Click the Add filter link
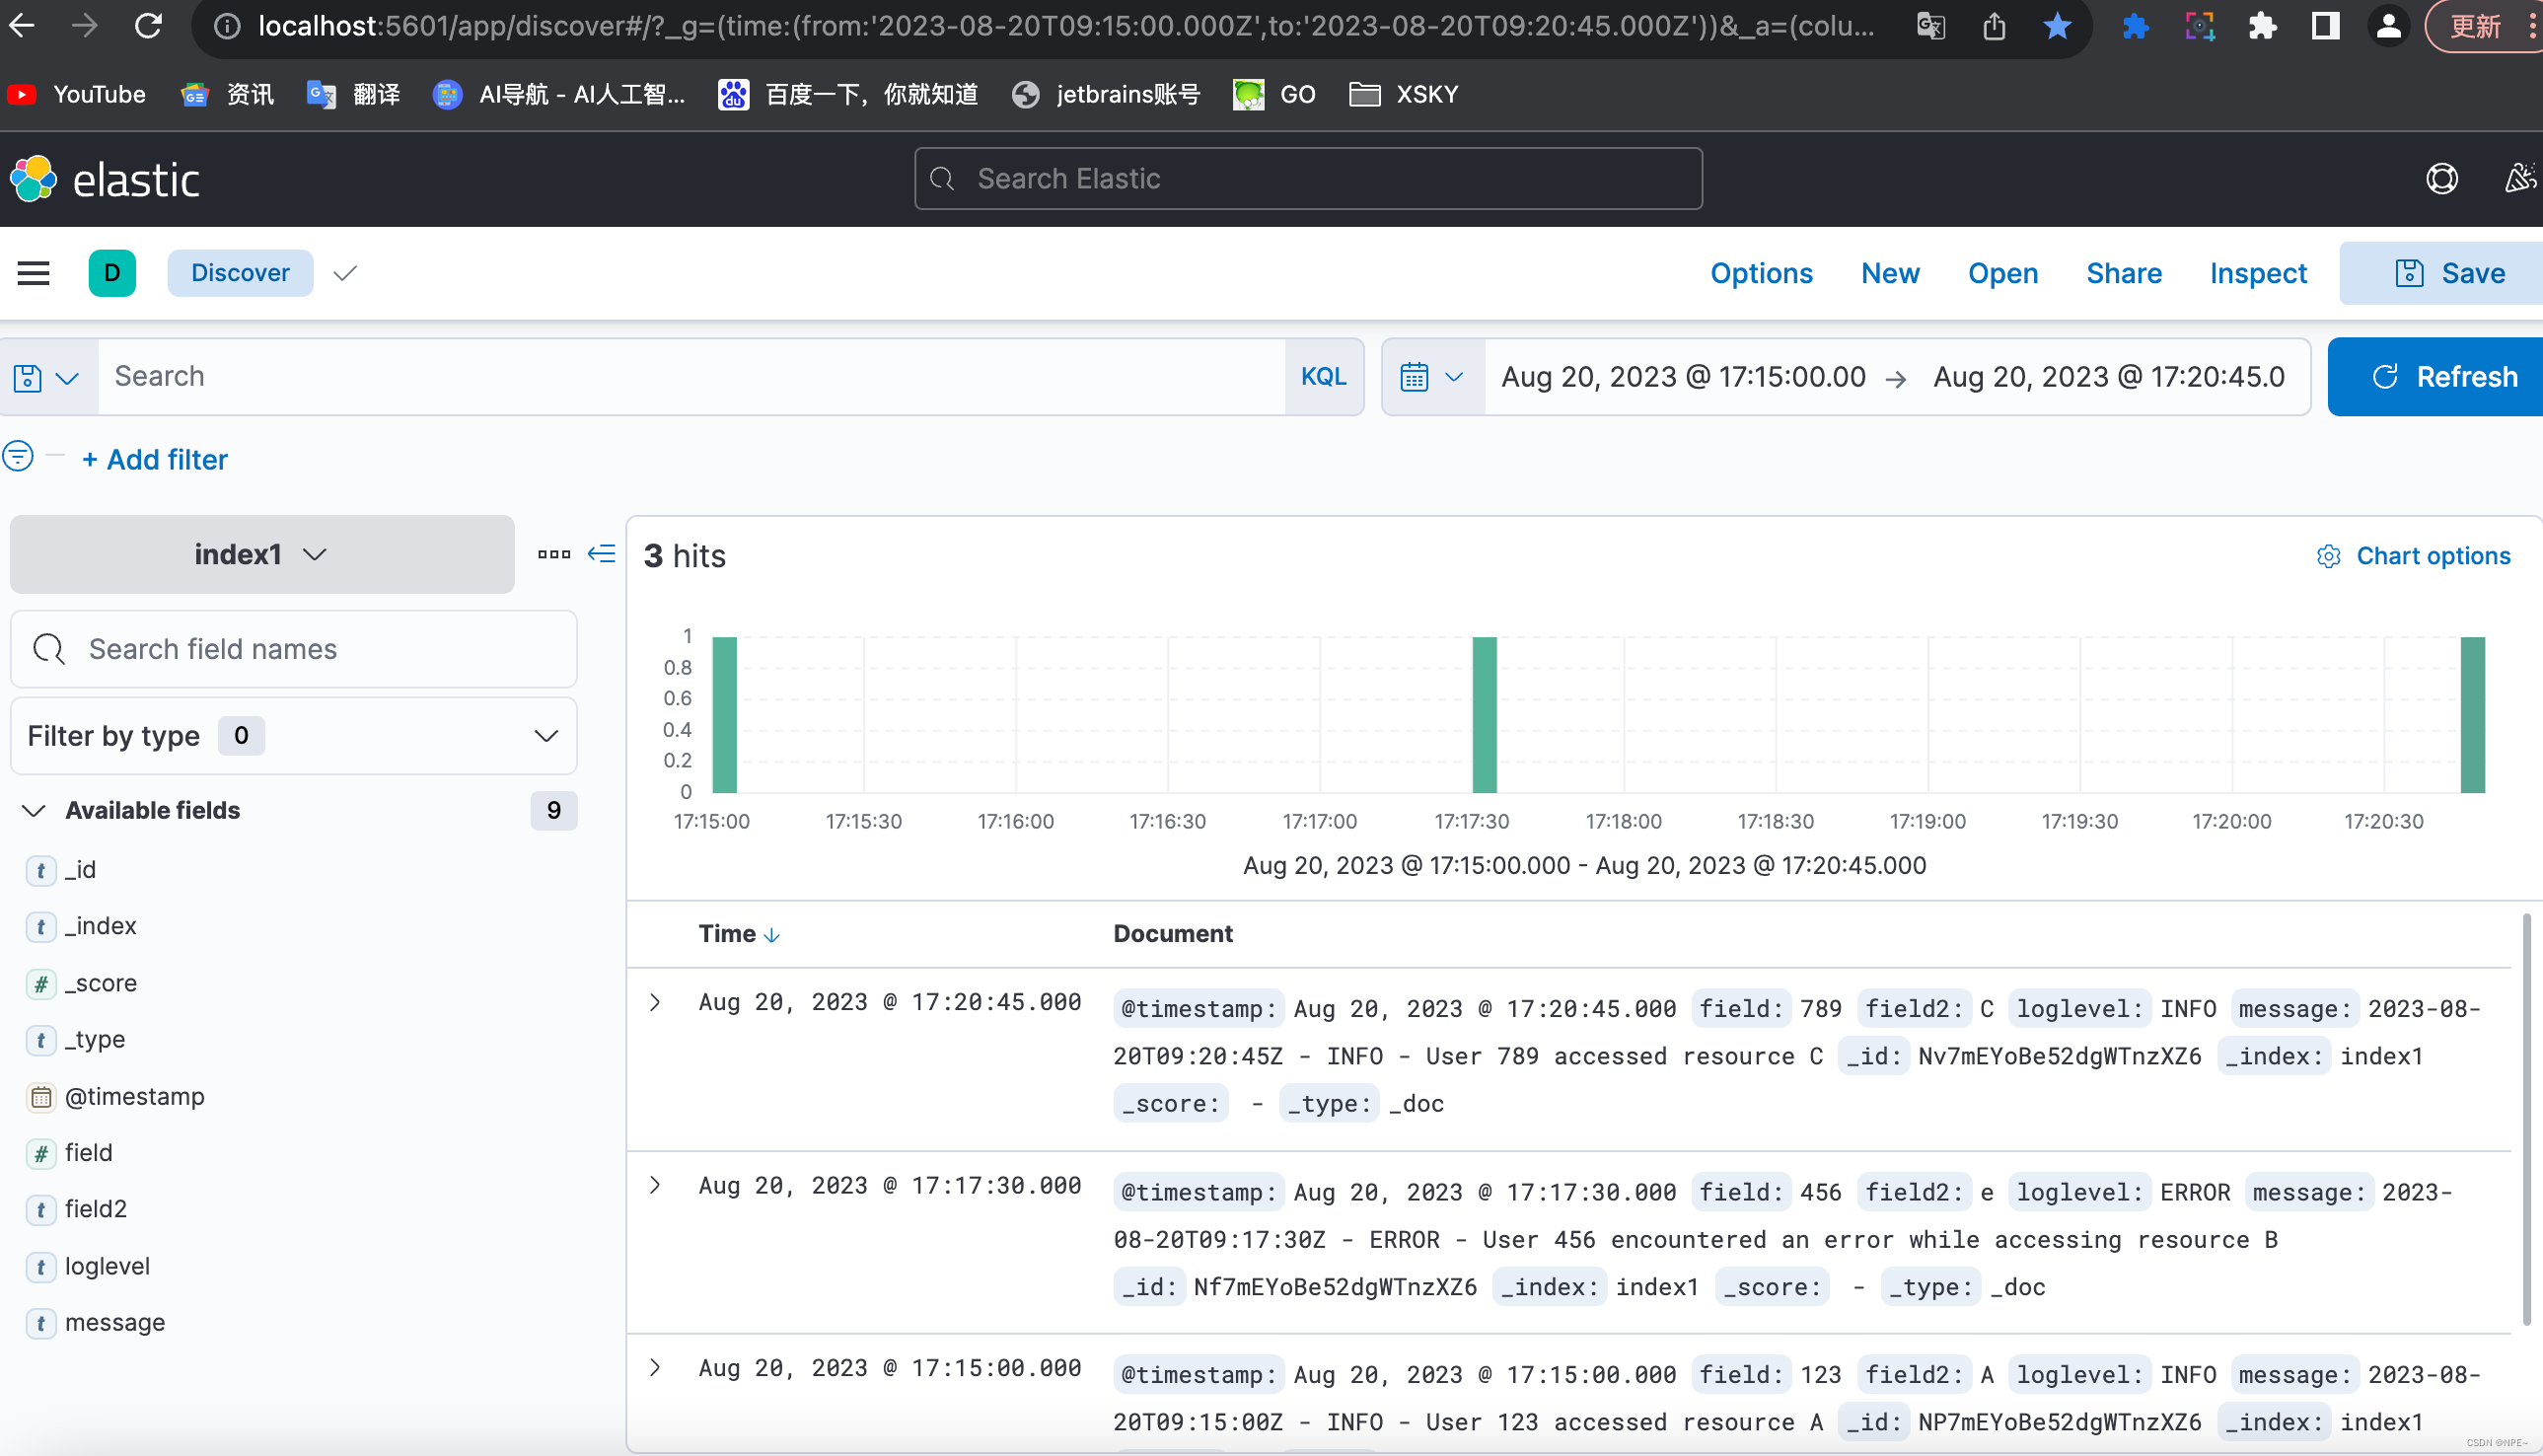The image size is (2543, 1456). pos(156,459)
